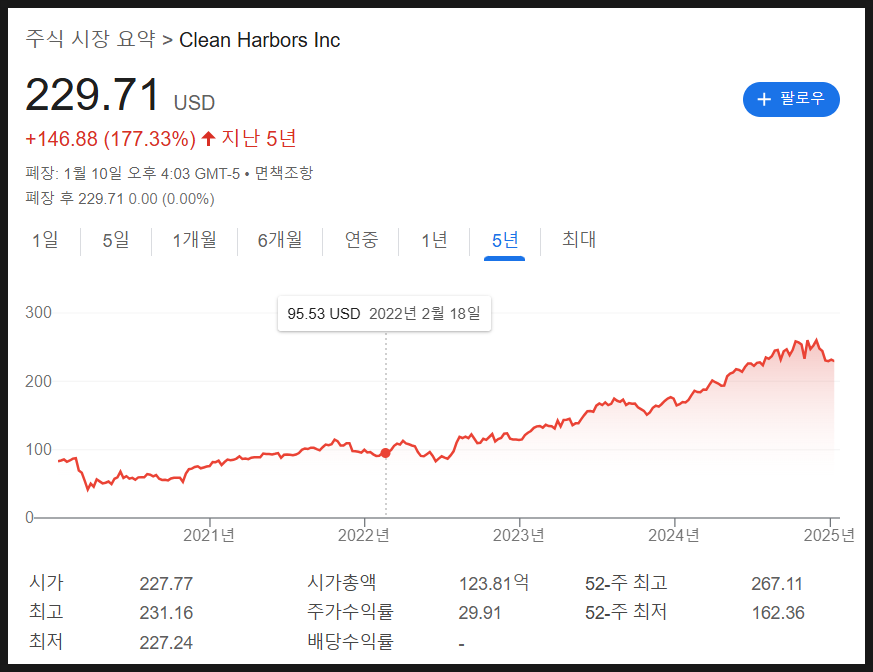Select the 5일 time range tab
Image resolution: width=873 pixels, height=672 pixels.
(x=116, y=240)
